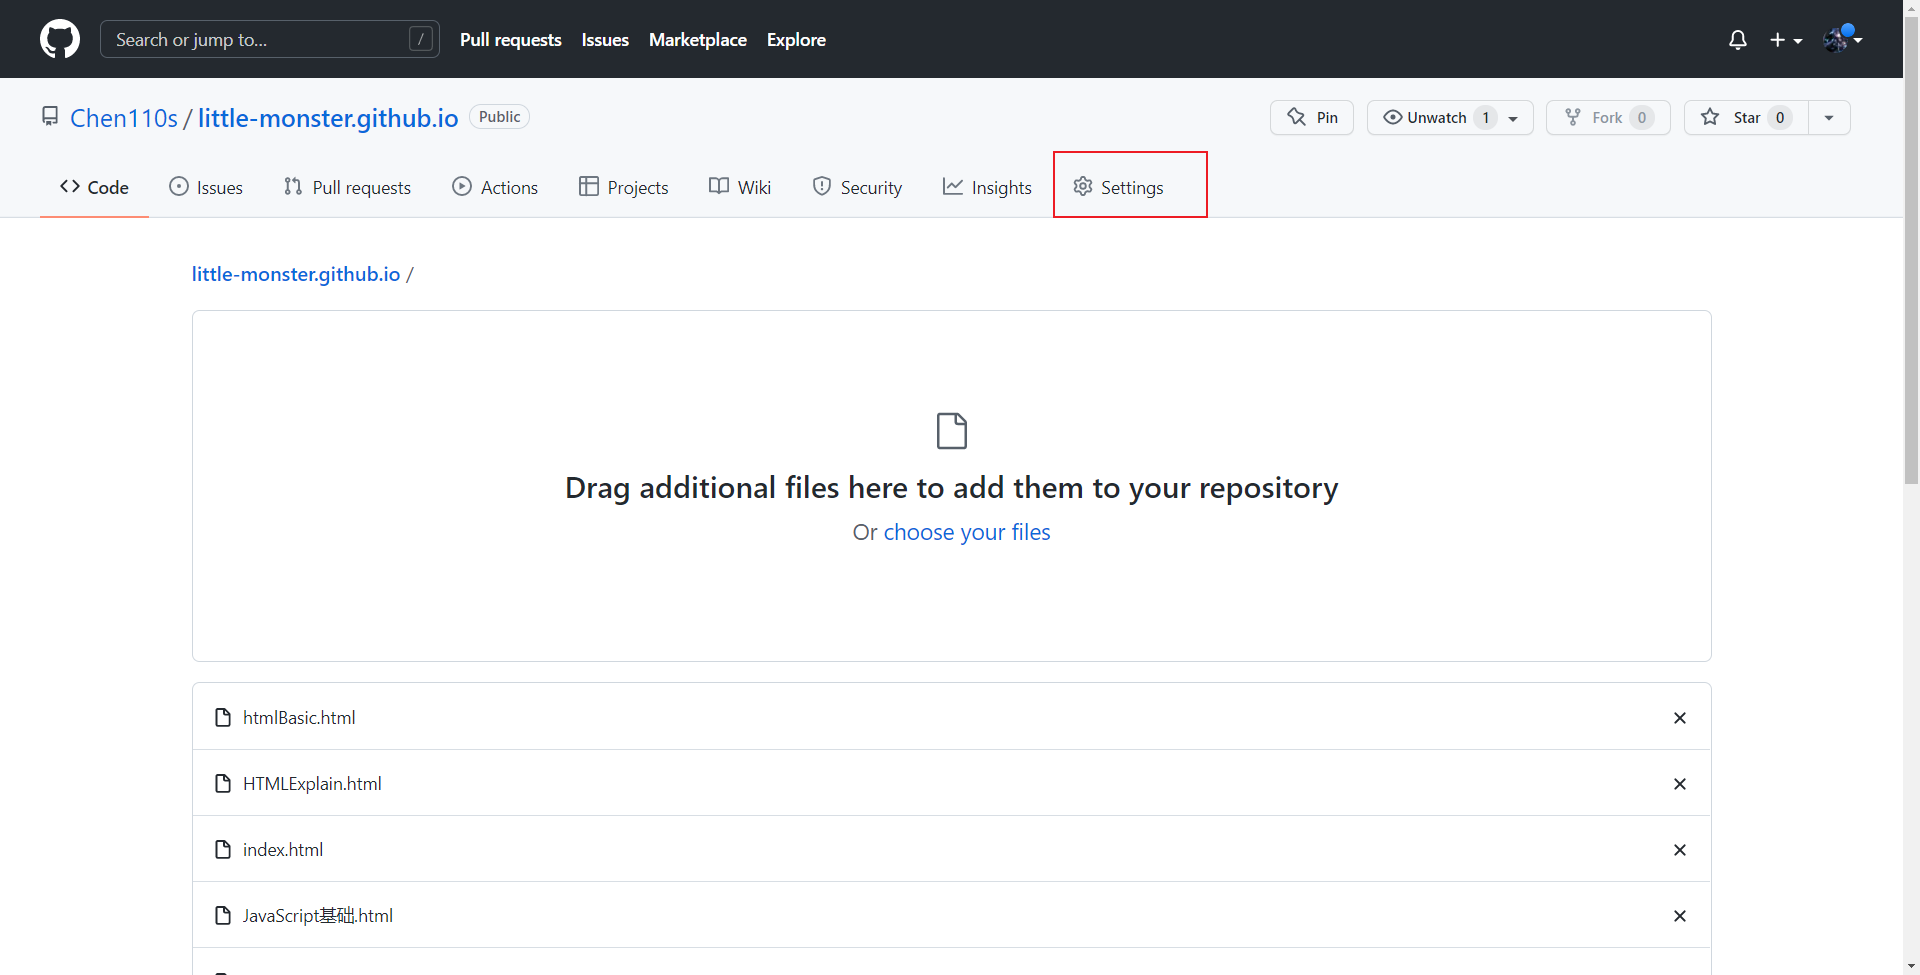
Task: Click the HTMLExplain.html file icon
Action: click(223, 784)
